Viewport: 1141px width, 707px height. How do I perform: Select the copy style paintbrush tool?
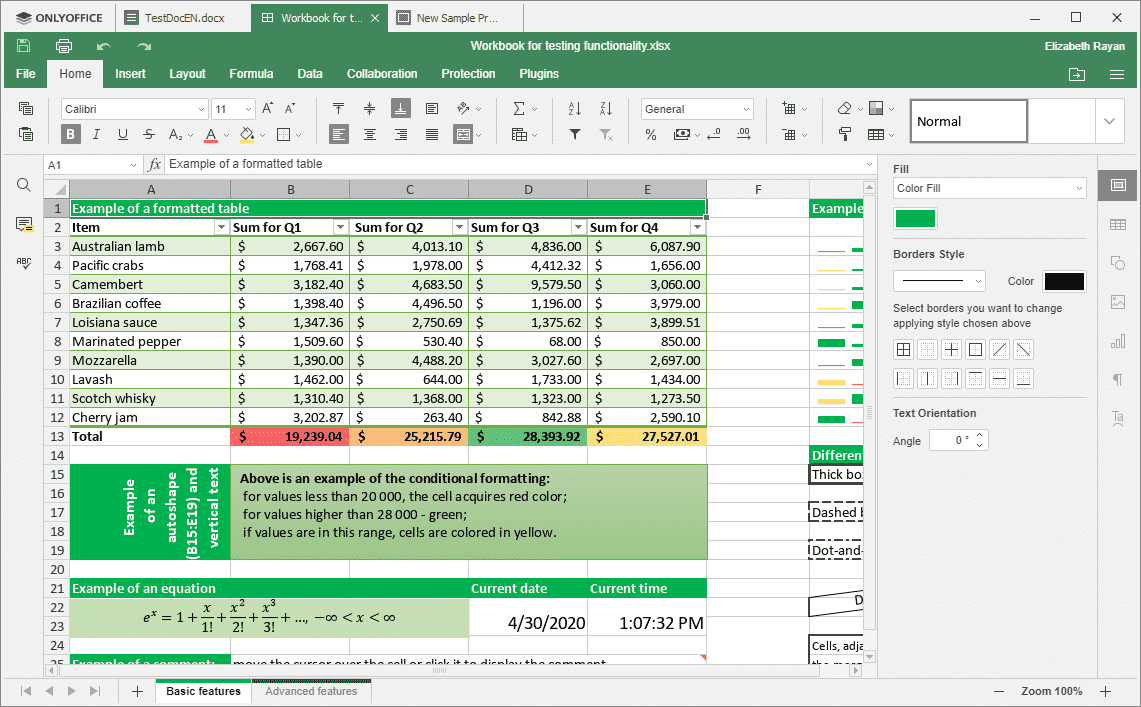[844, 135]
